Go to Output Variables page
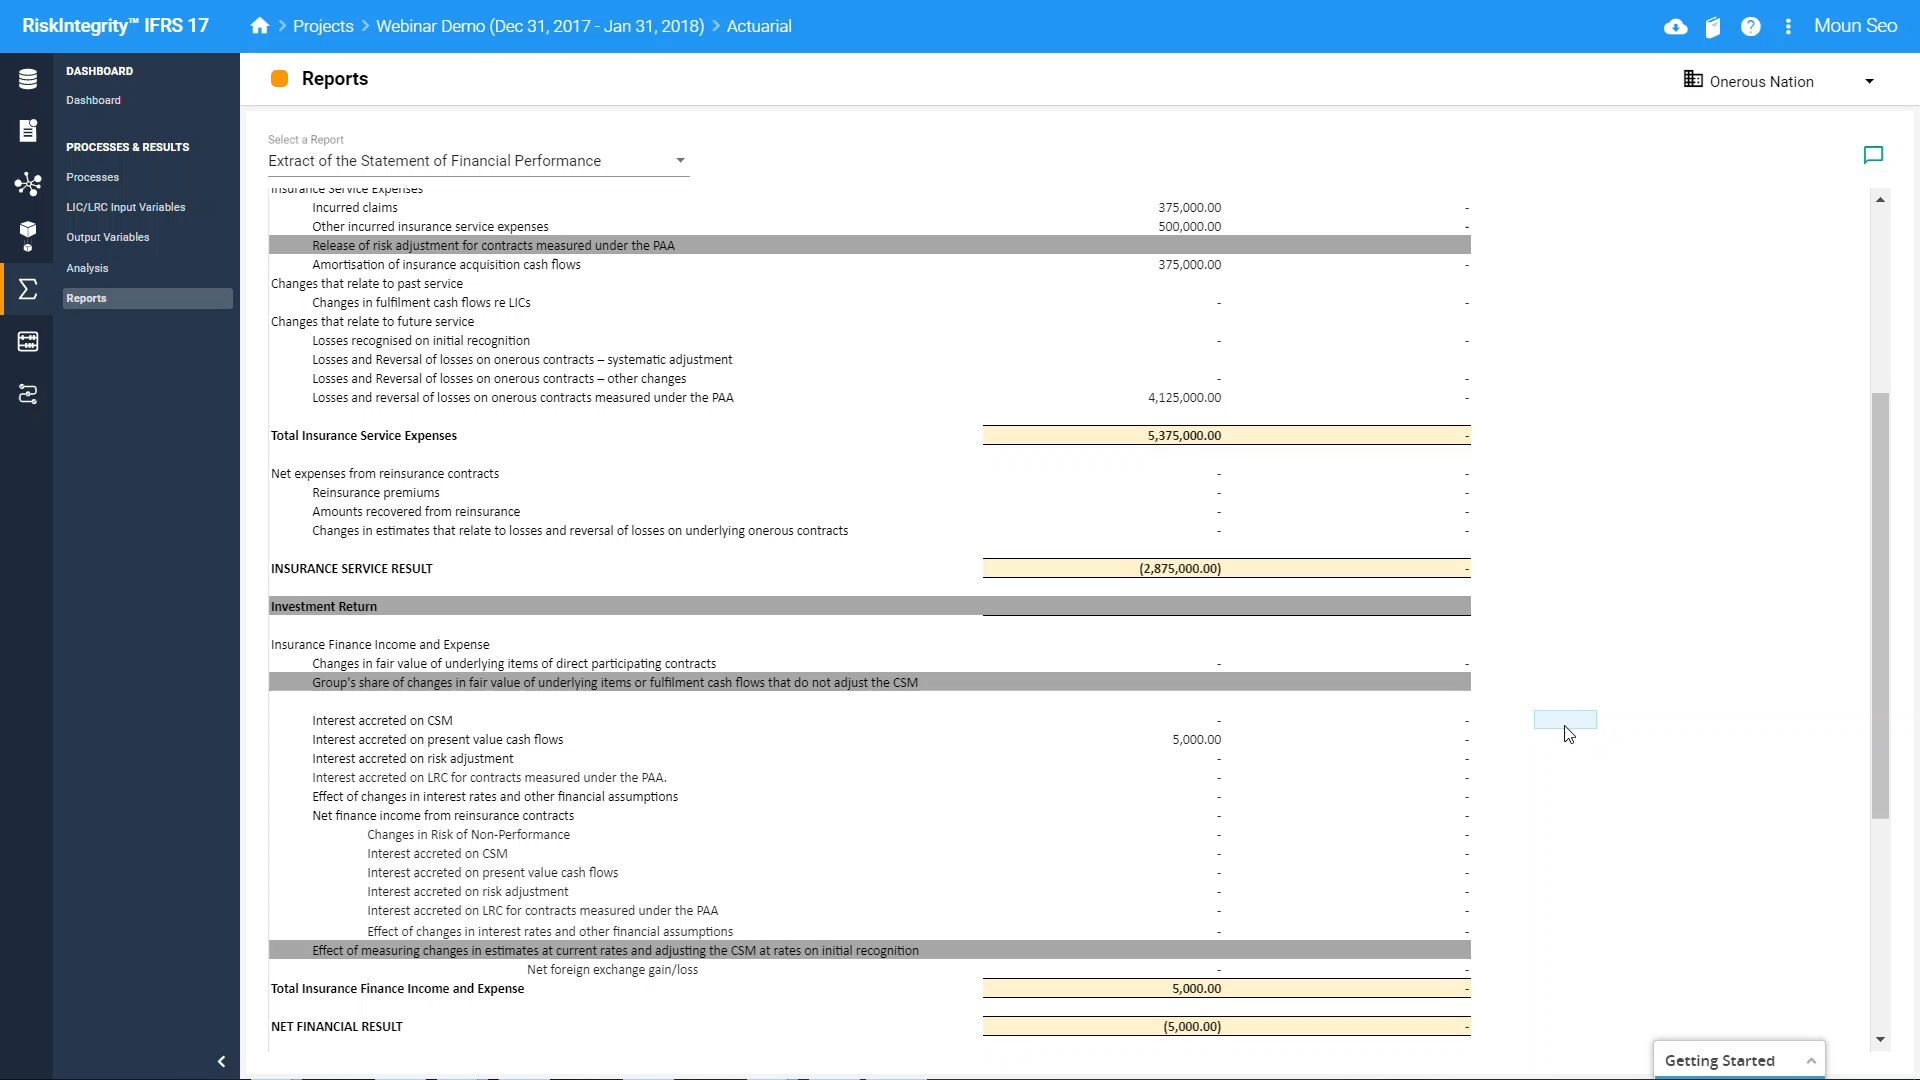The height and width of the screenshot is (1080, 1920). (x=108, y=237)
